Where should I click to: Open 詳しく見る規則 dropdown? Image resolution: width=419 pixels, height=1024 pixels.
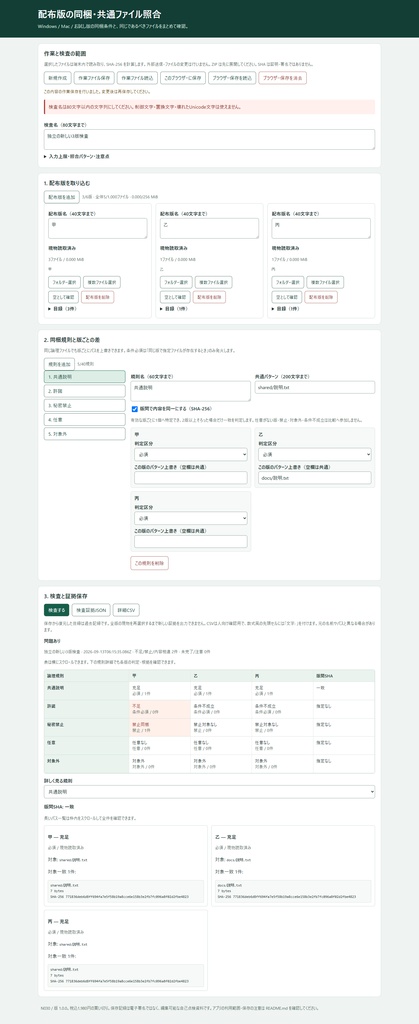pos(210,792)
